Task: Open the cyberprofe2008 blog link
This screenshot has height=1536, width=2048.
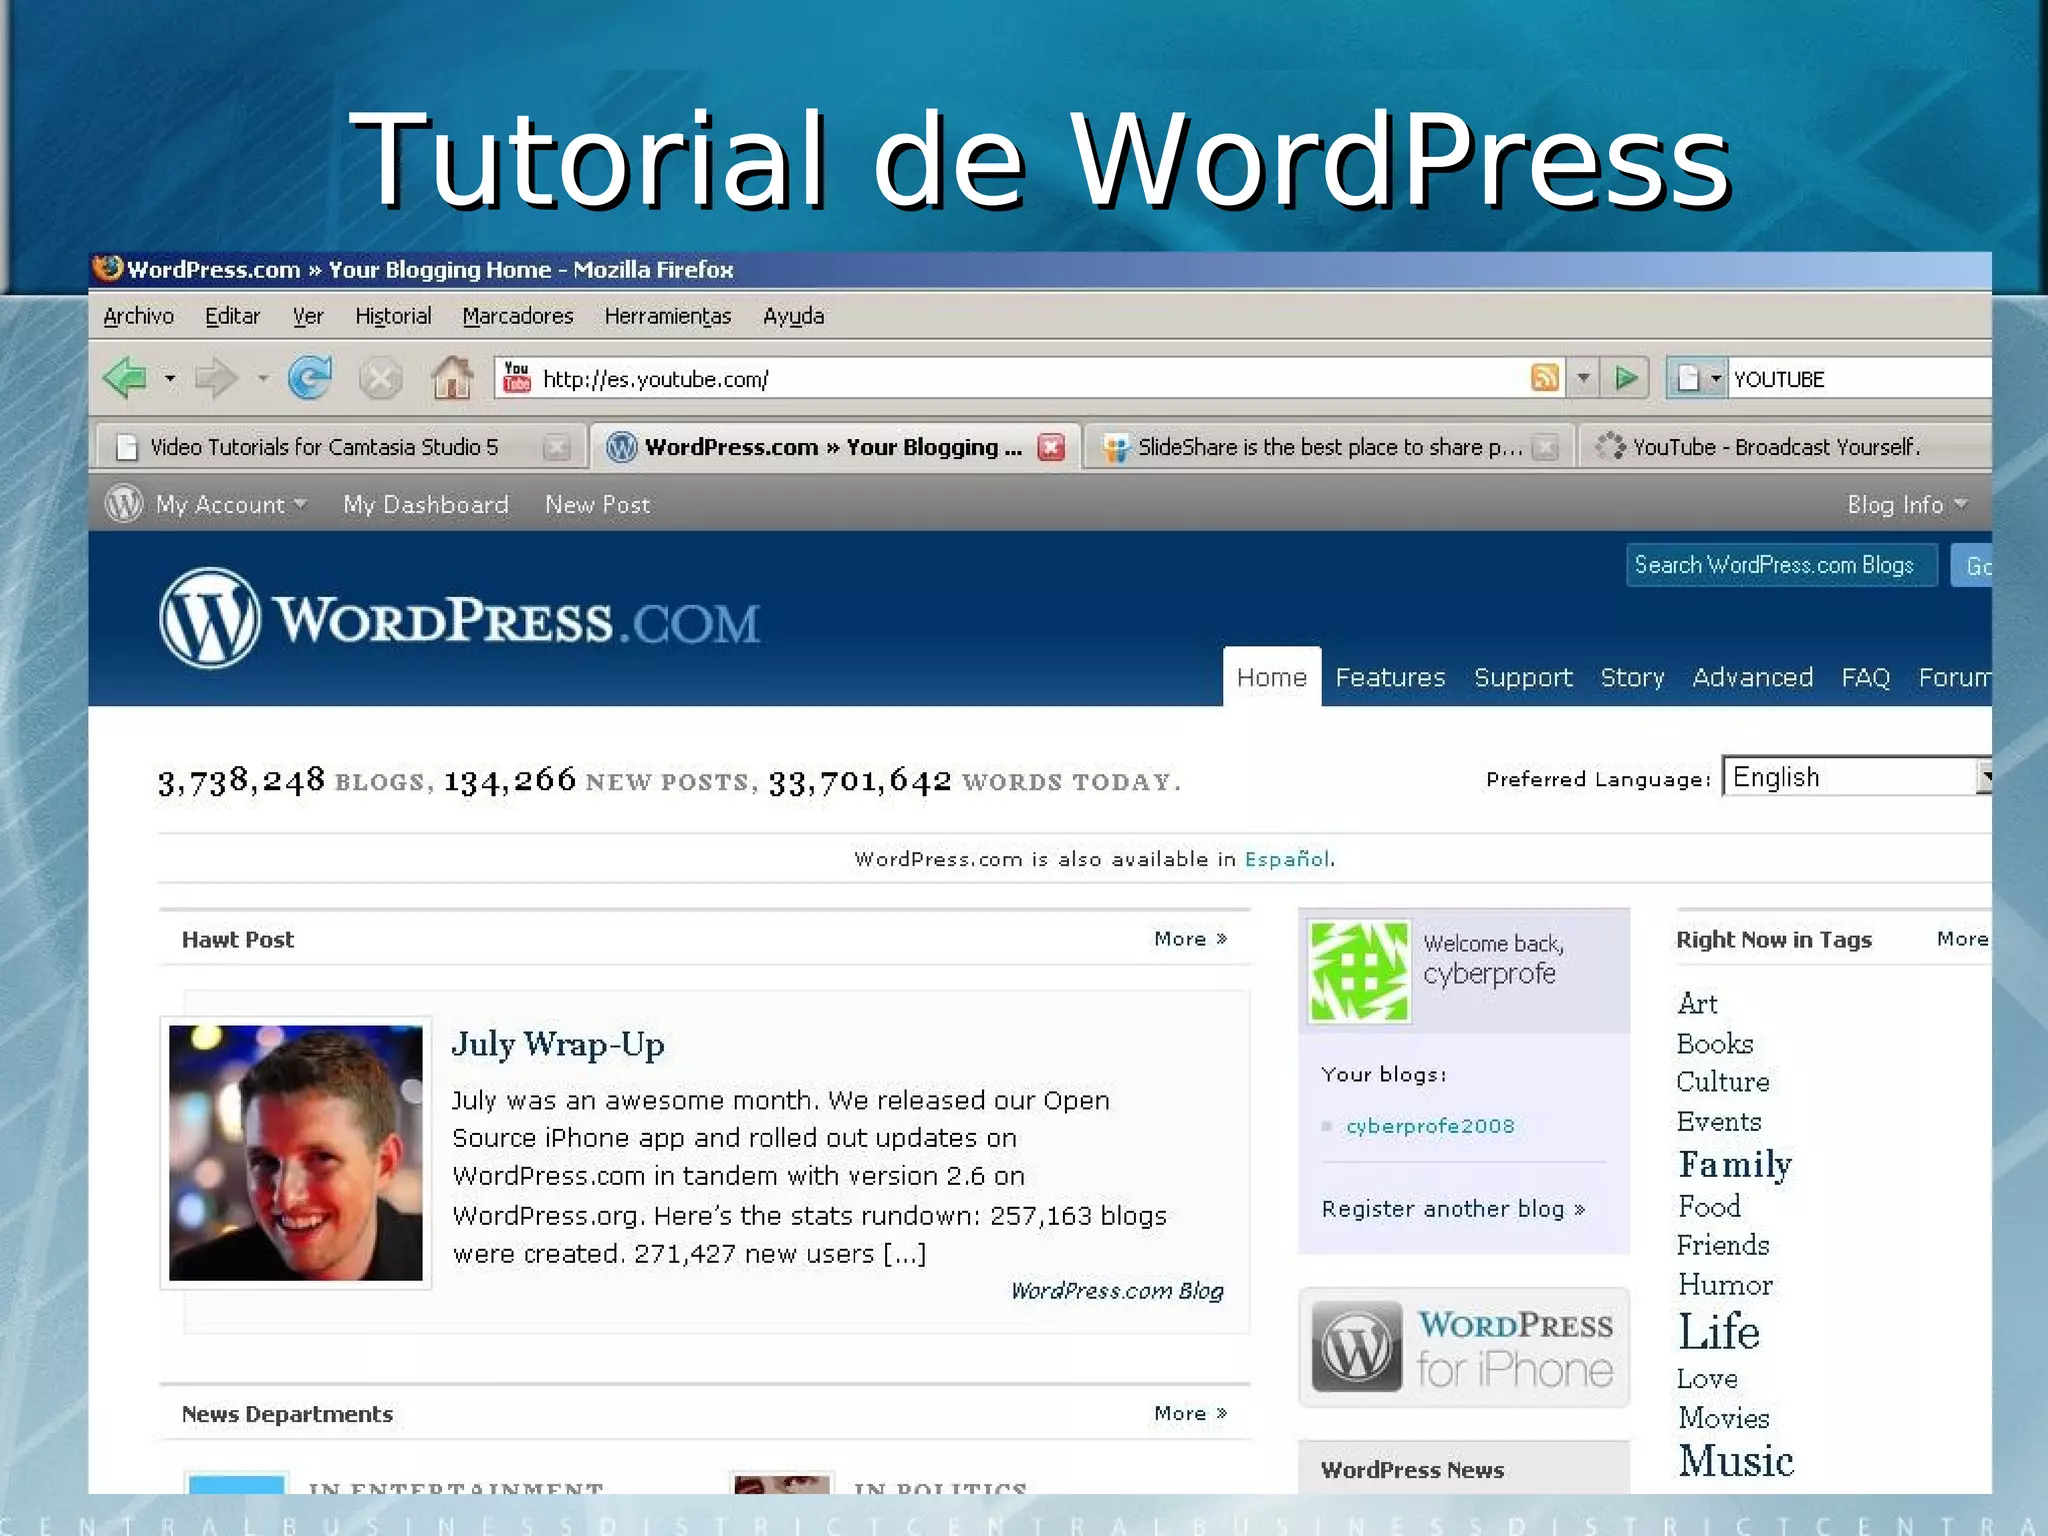Action: [1430, 1126]
